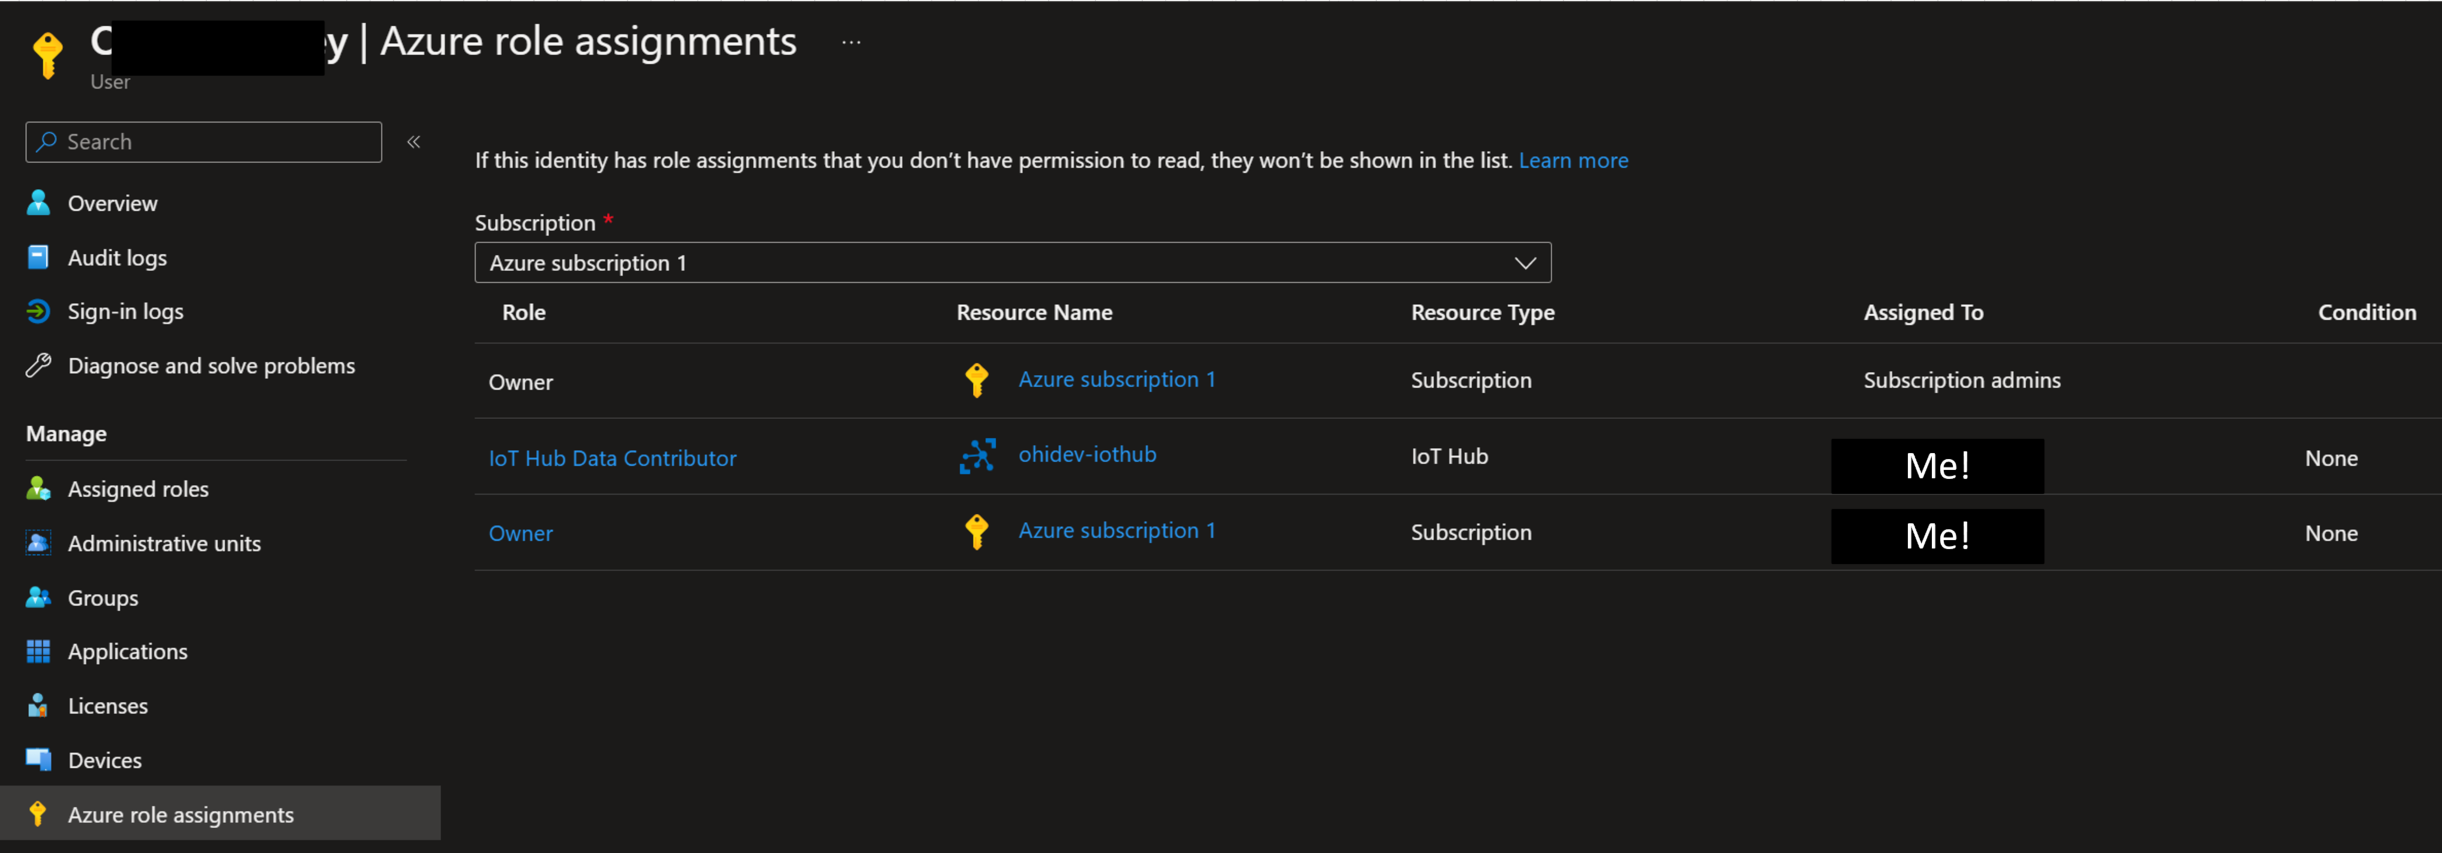Click the Licenses icon

[x=38, y=706]
